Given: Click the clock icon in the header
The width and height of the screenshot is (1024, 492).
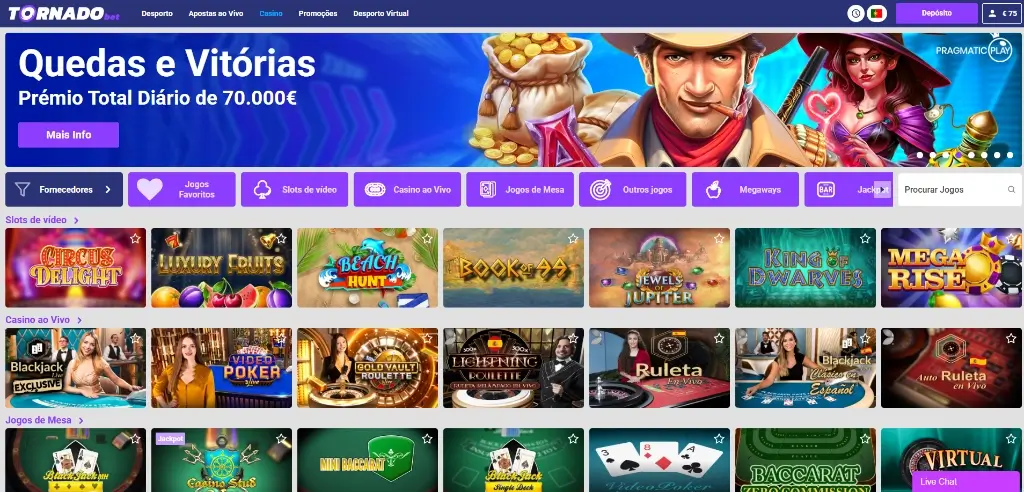Looking at the screenshot, I should 856,13.
